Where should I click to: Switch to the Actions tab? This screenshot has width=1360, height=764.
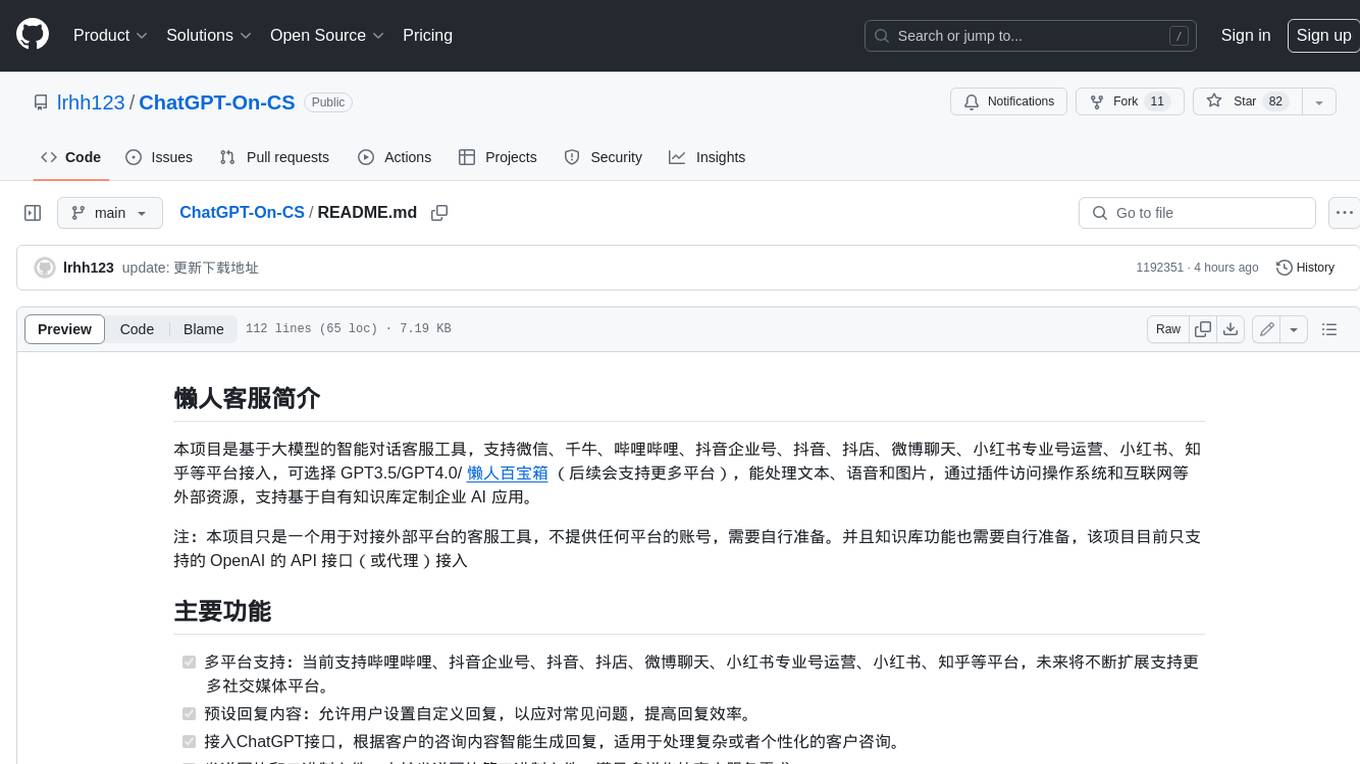395,157
